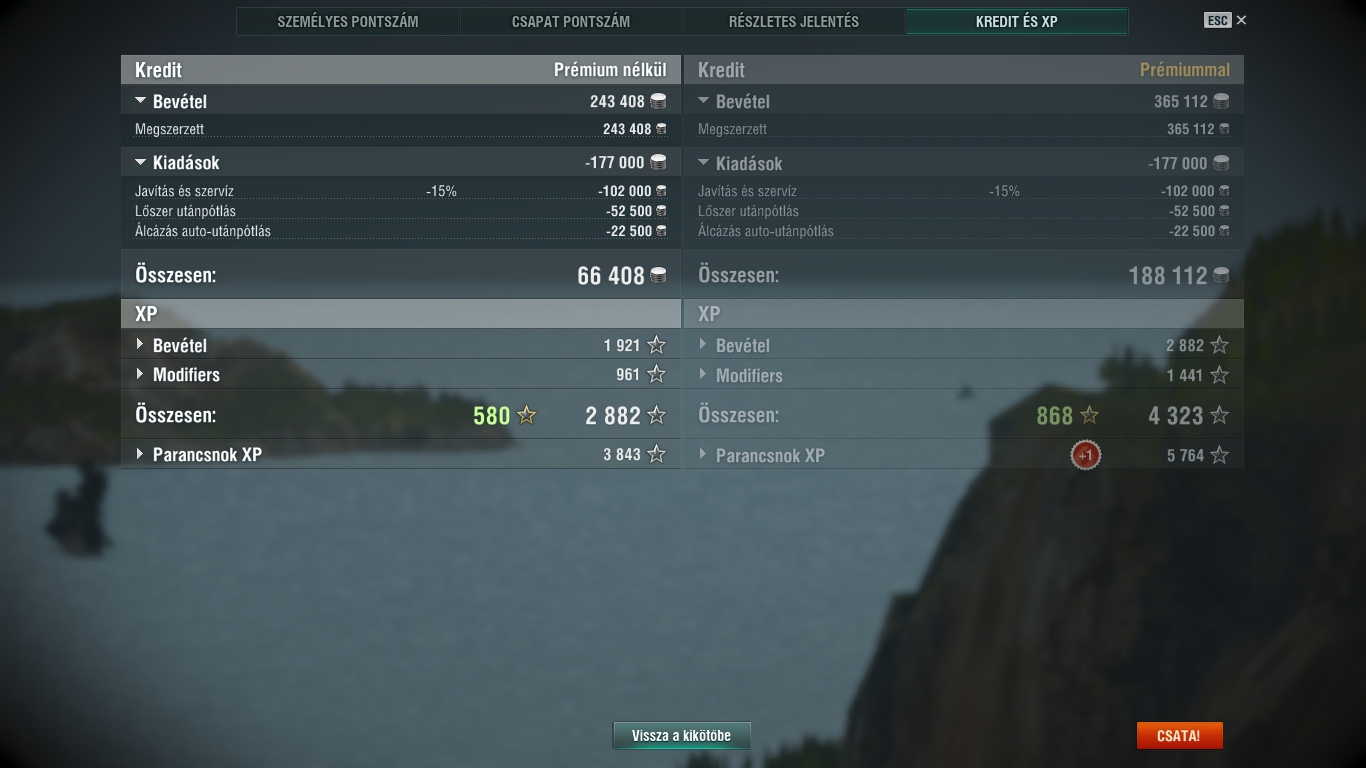Switch to the Személyes pontszám tab
The height and width of the screenshot is (768, 1366).
coord(348,21)
